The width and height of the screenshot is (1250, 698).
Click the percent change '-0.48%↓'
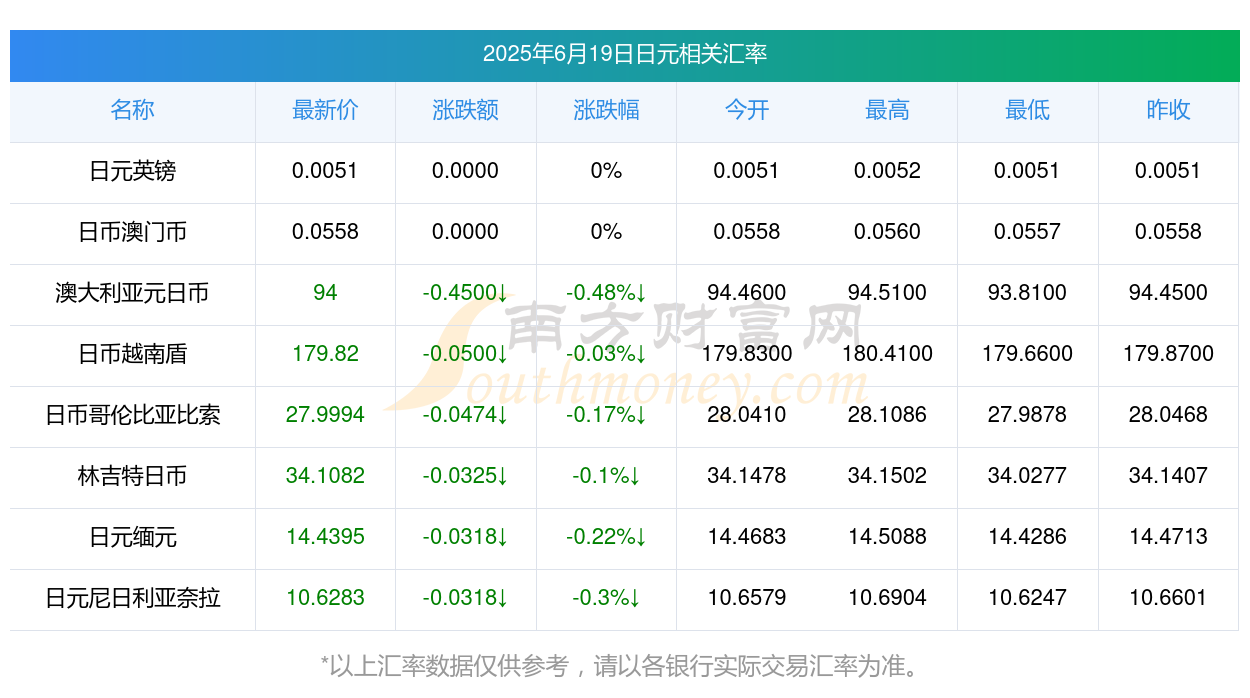606,293
